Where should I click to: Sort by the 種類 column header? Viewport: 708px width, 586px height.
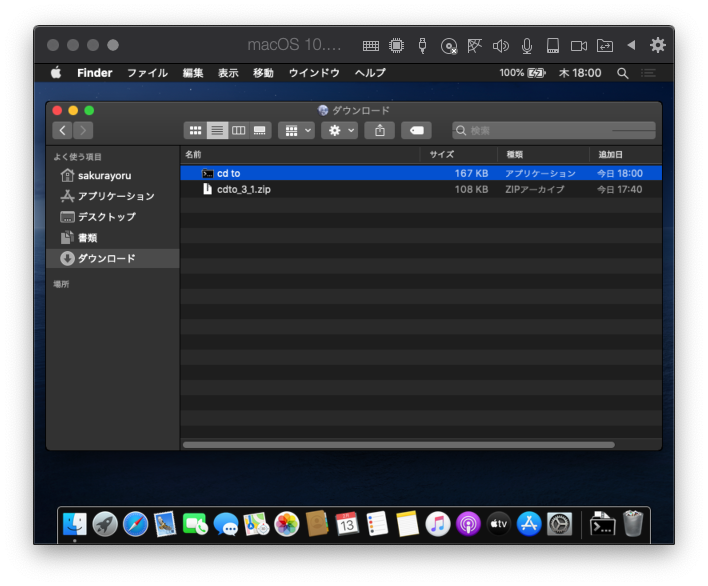(x=543, y=154)
